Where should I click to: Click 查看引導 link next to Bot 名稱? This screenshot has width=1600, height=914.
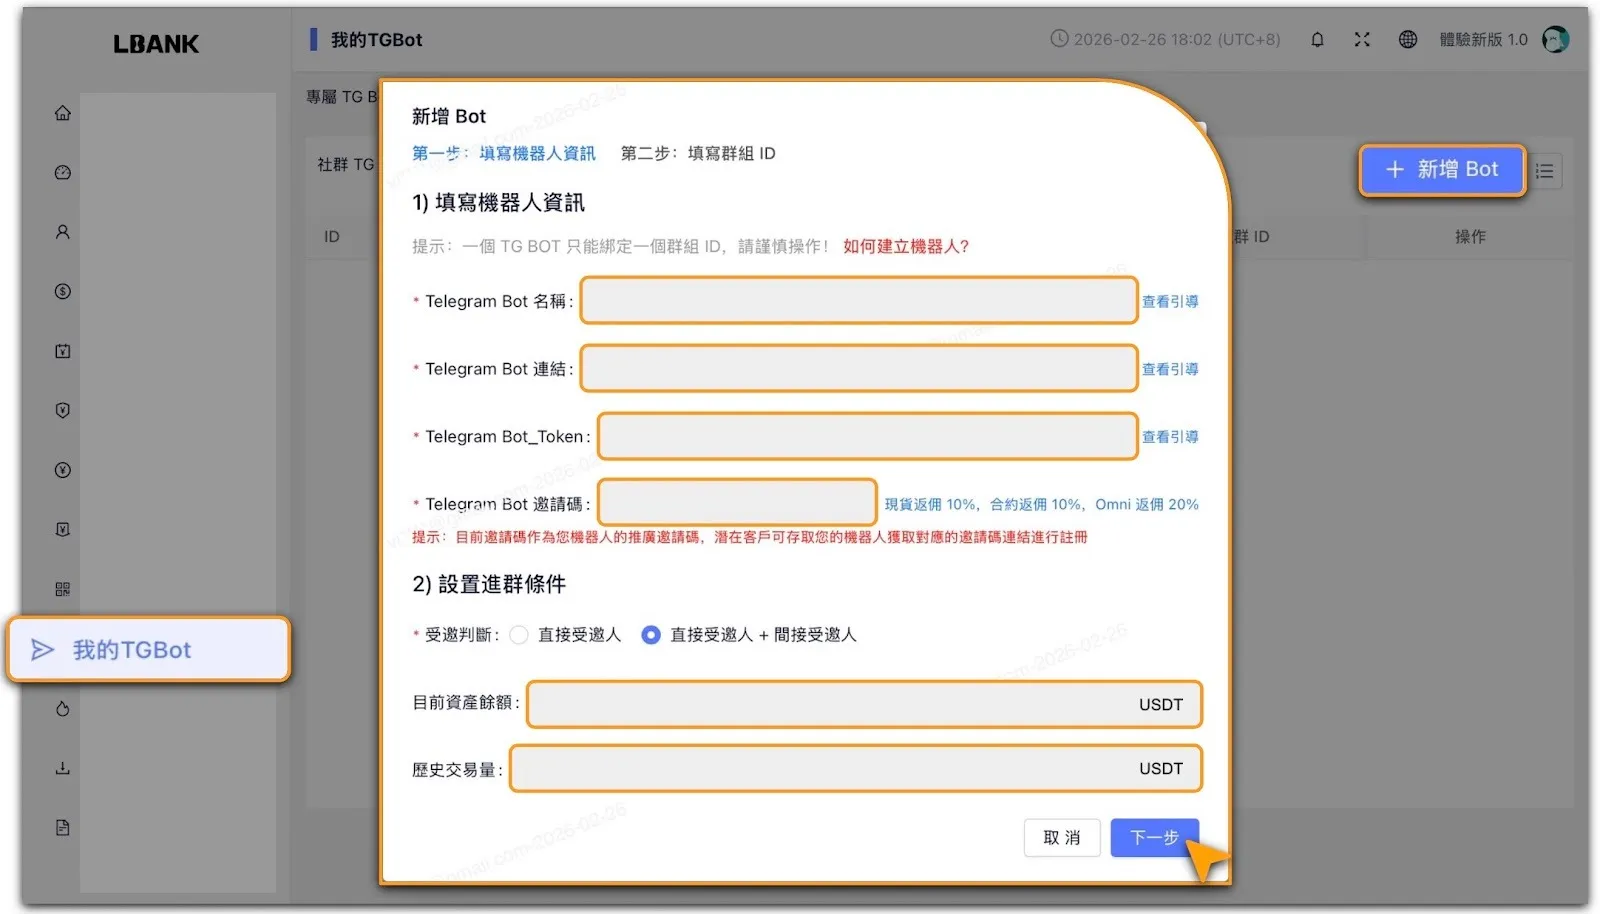point(1170,301)
